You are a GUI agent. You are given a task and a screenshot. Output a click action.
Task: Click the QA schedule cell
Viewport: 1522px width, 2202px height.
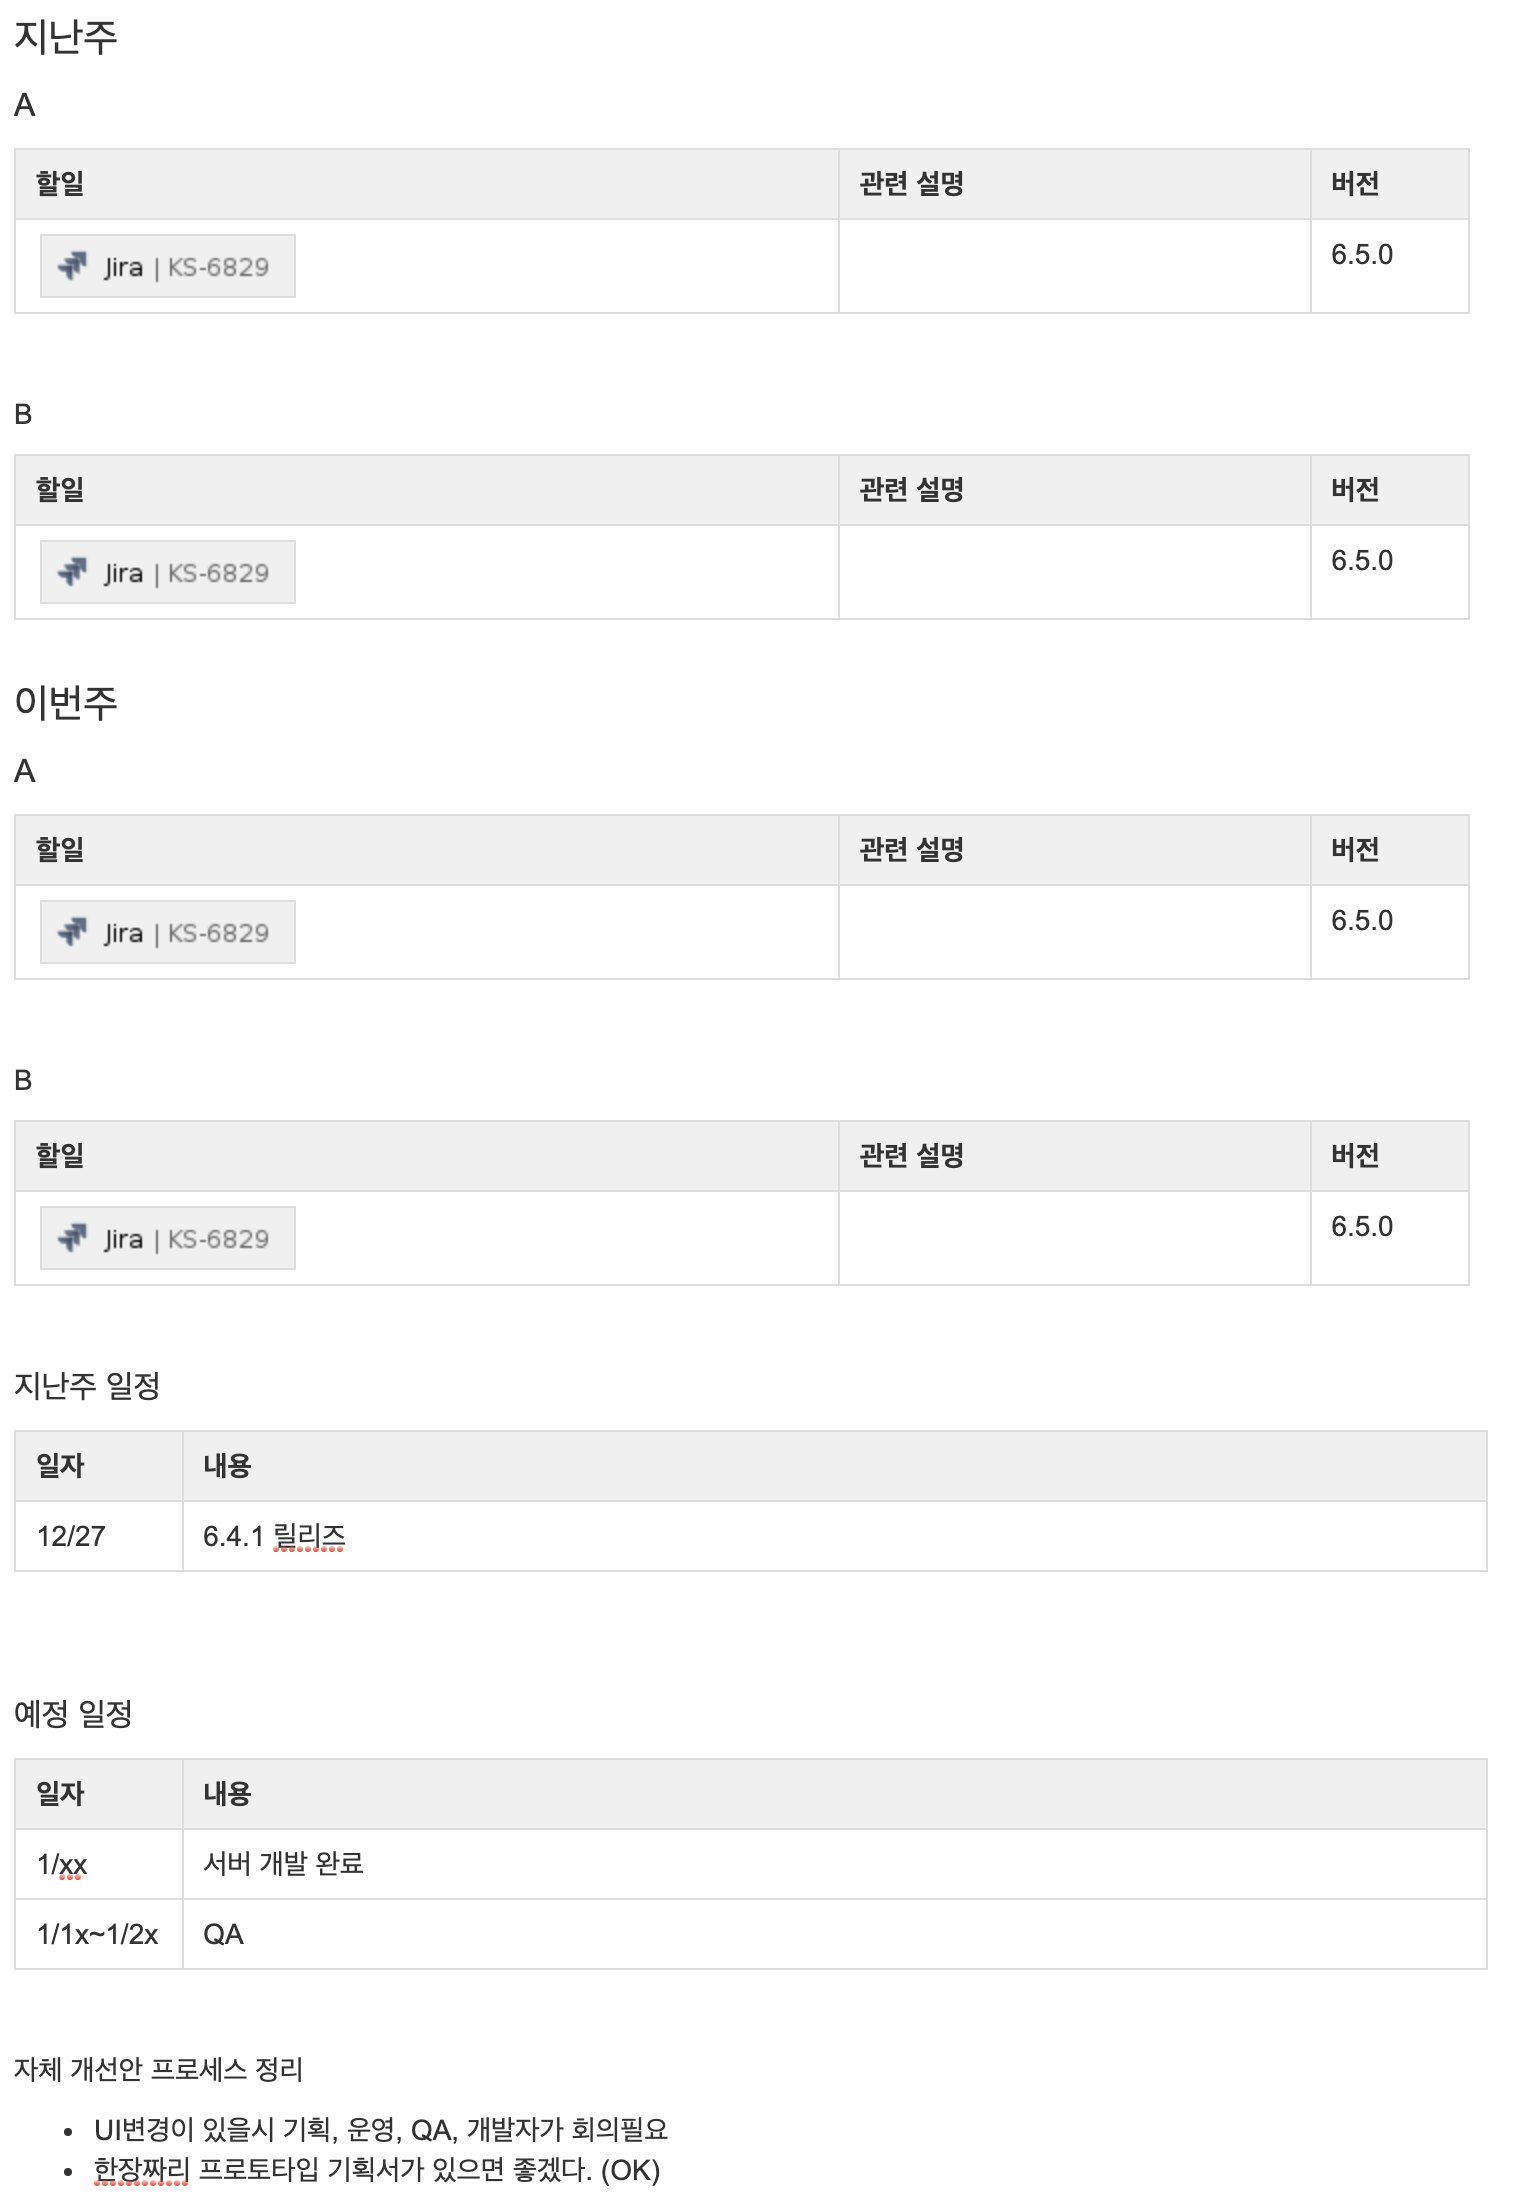point(834,1934)
